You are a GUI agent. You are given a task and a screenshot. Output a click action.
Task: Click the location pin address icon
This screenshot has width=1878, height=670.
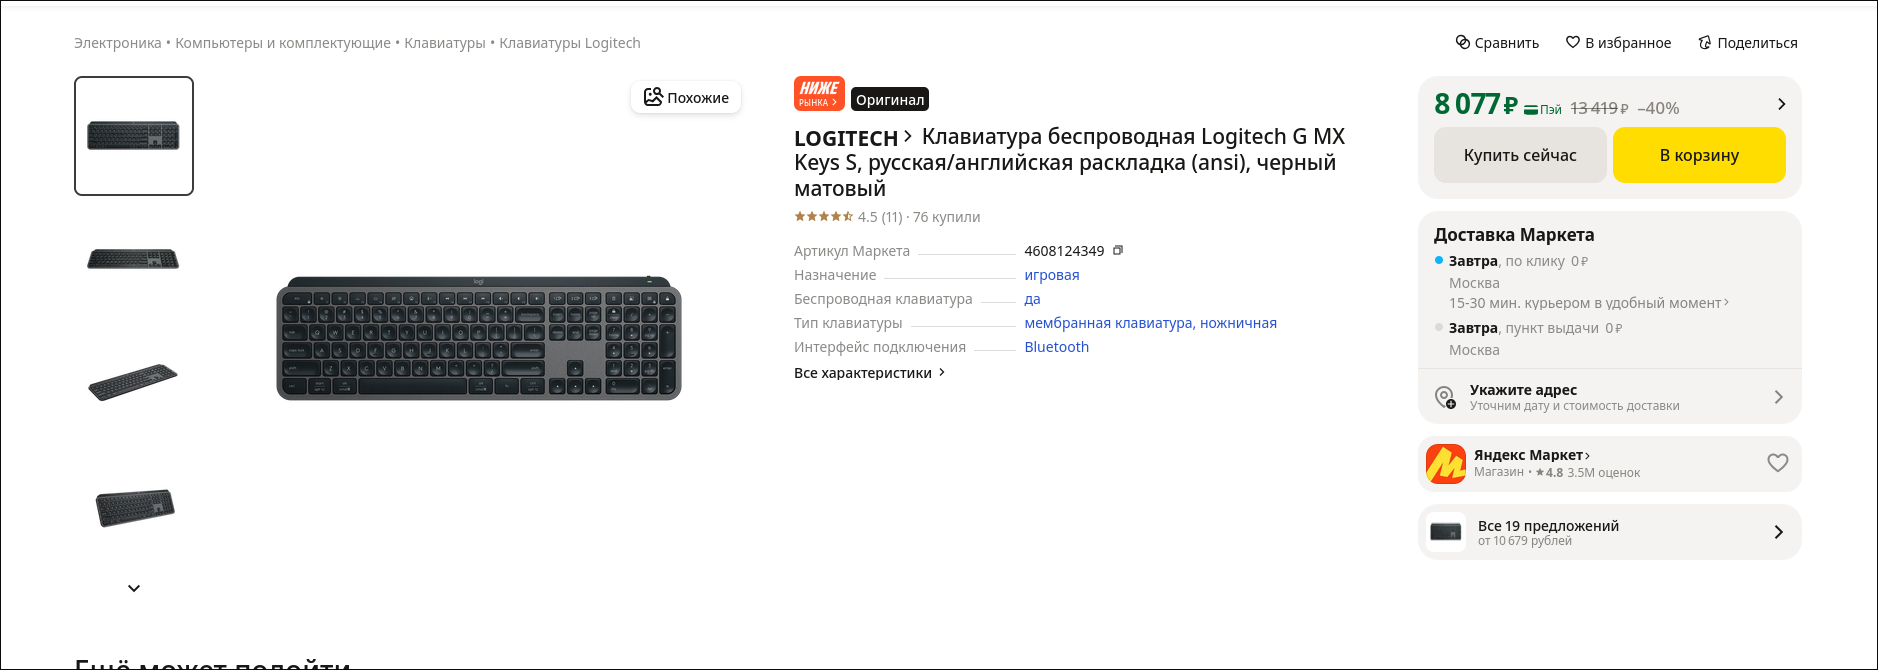[1445, 397]
